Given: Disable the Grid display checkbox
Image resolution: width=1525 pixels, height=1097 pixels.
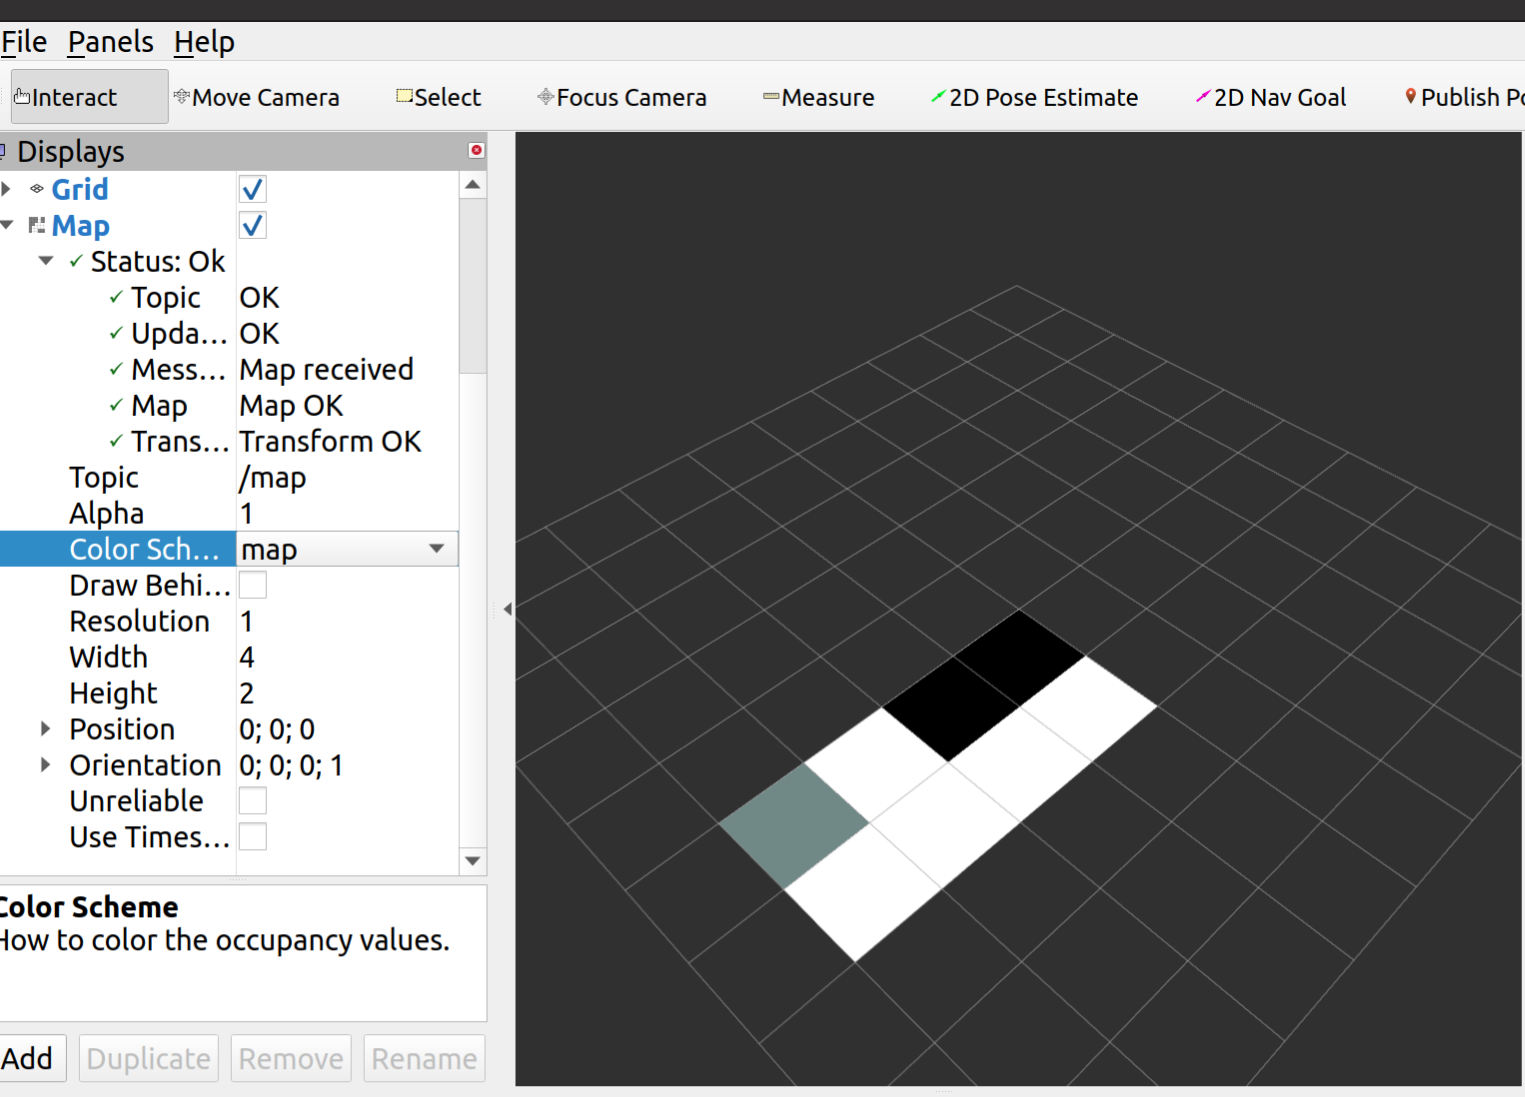Looking at the screenshot, I should (x=253, y=189).
